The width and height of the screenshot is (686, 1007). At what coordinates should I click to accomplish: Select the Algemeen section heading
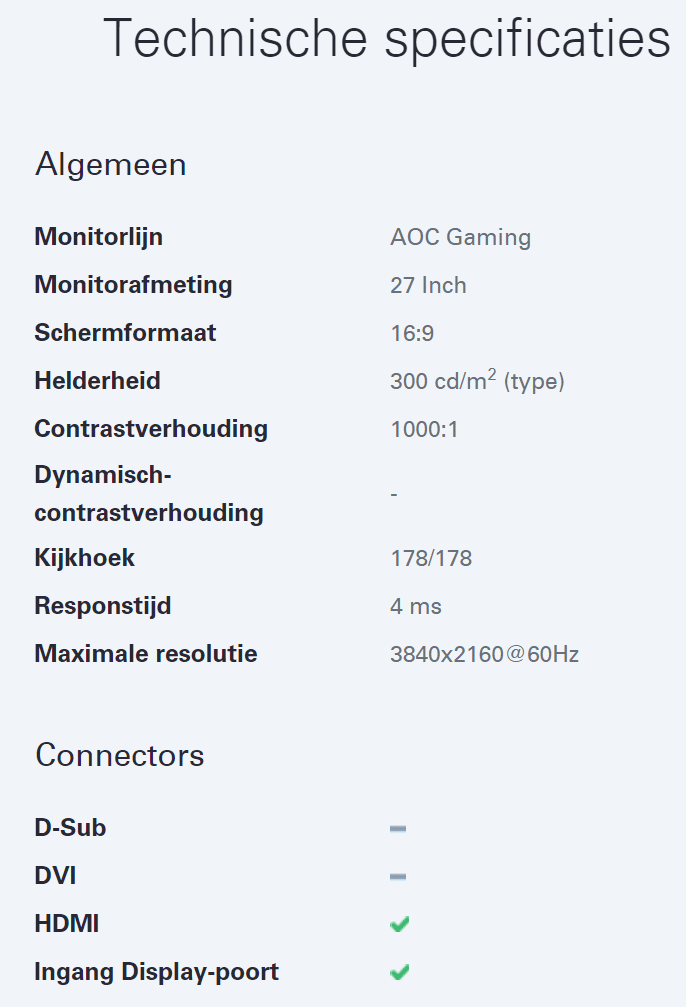click(x=111, y=164)
